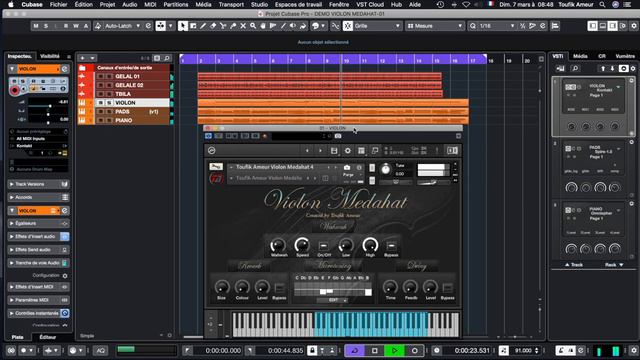
Task: Click the add track plus button
Action: pos(82,58)
